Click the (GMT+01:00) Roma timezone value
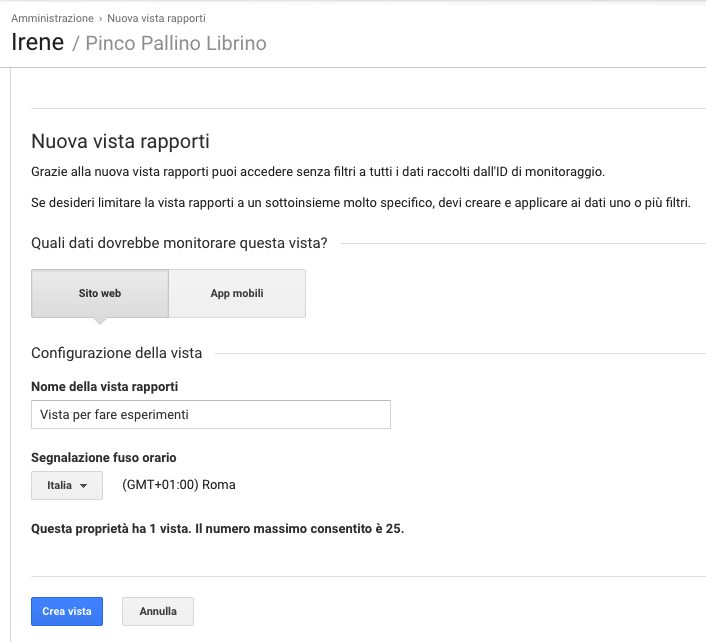The width and height of the screenshot is (706, 642). tap(179, 485)
